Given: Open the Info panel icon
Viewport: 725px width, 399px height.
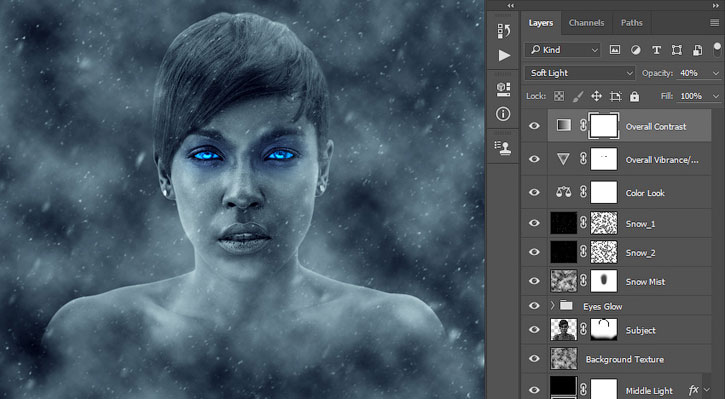Looking at the screenshot, I should tap(503, 114).
